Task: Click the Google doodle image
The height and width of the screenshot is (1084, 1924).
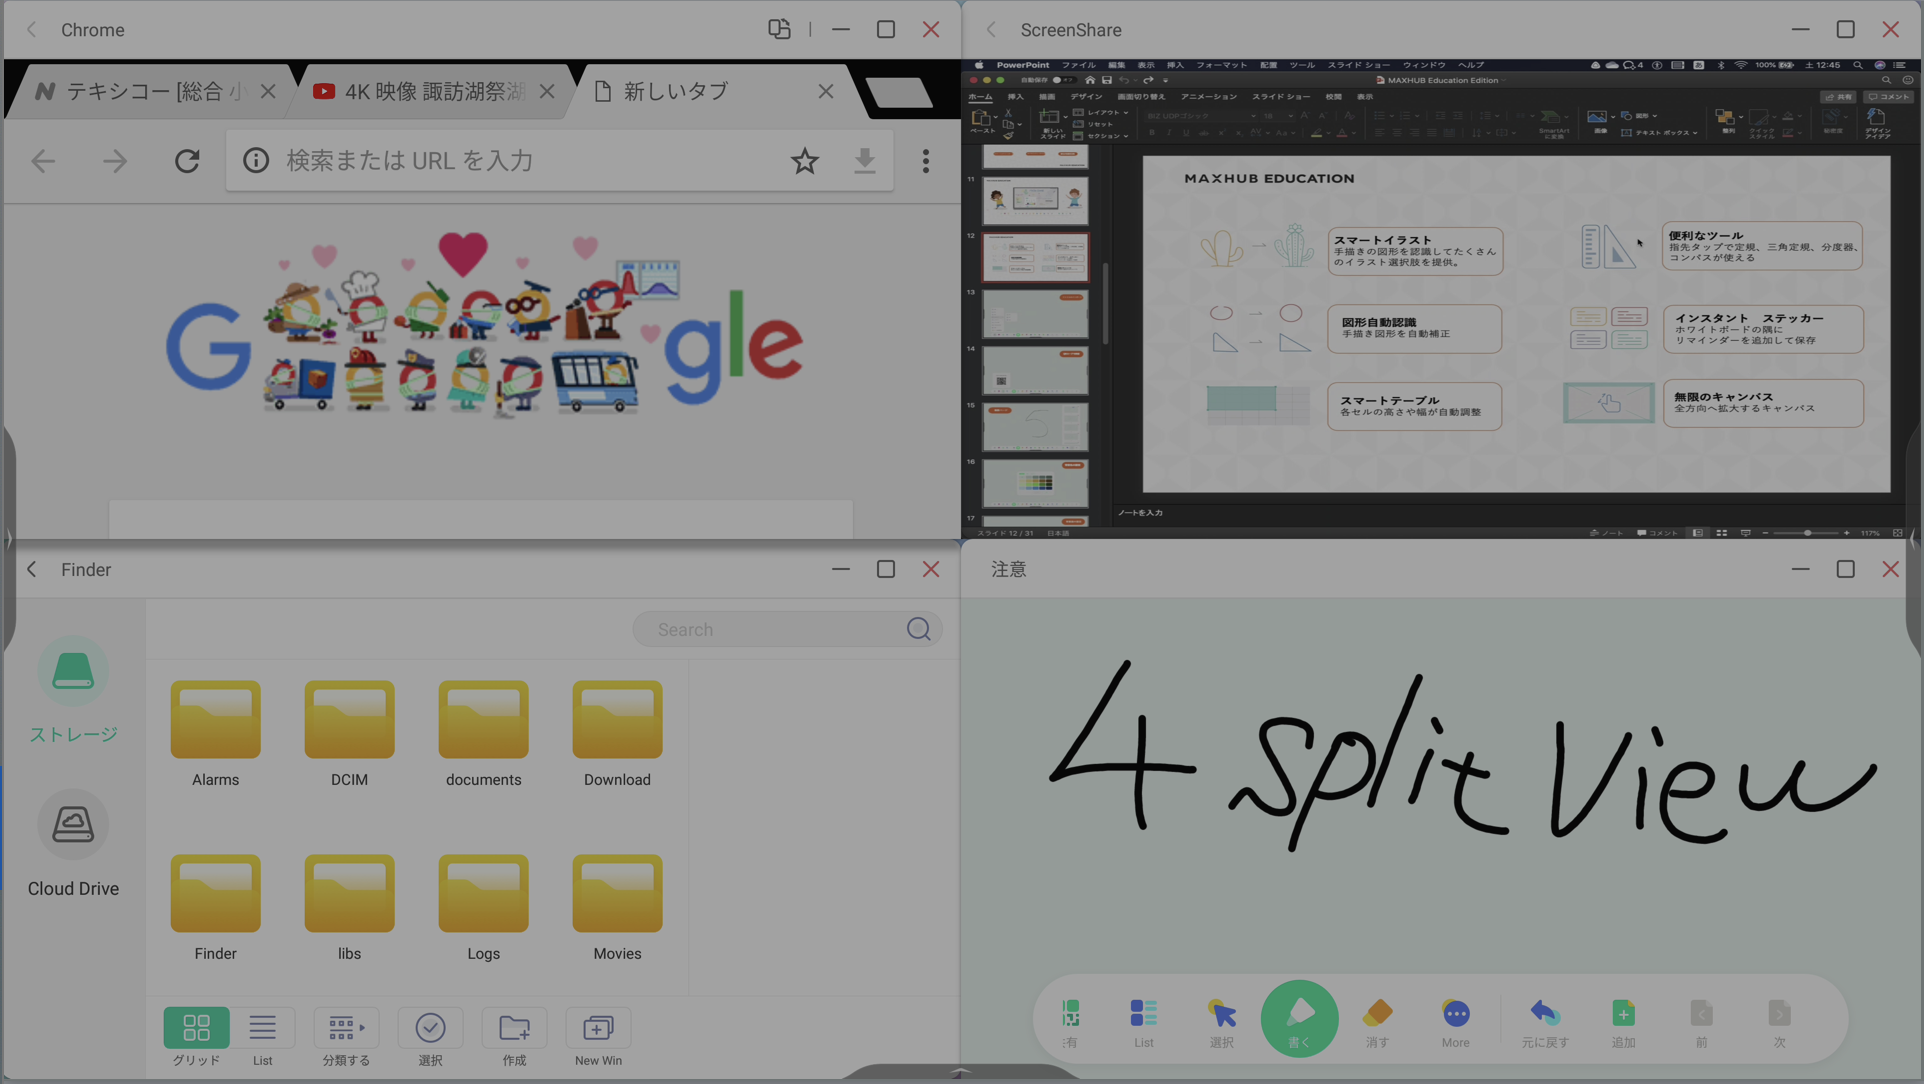Action: 484,326
